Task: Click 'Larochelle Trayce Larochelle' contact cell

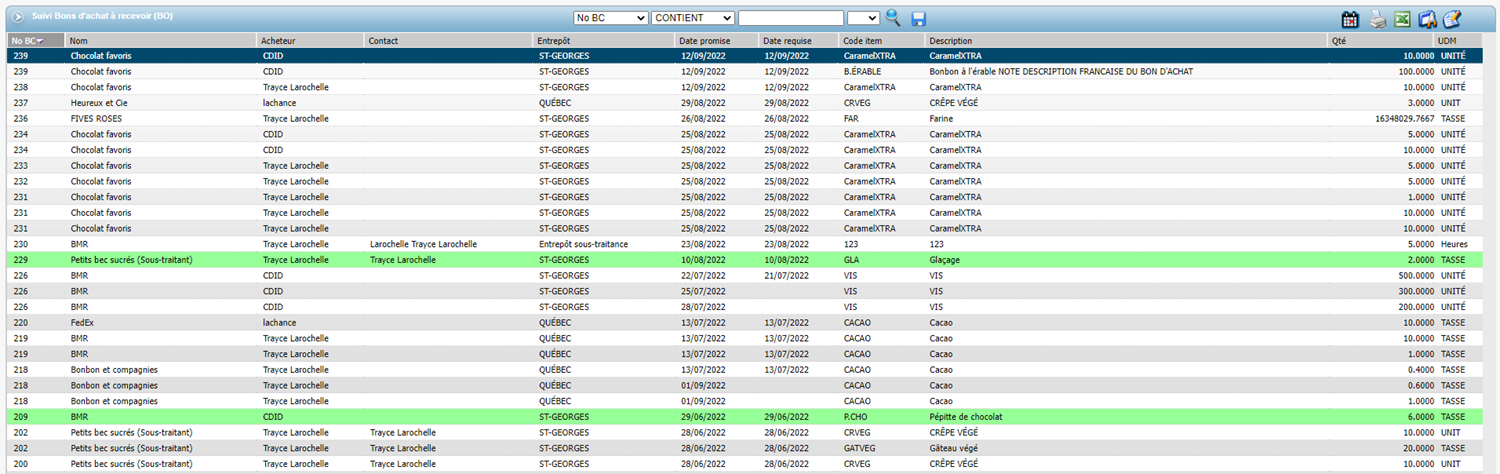Action: 423,244
